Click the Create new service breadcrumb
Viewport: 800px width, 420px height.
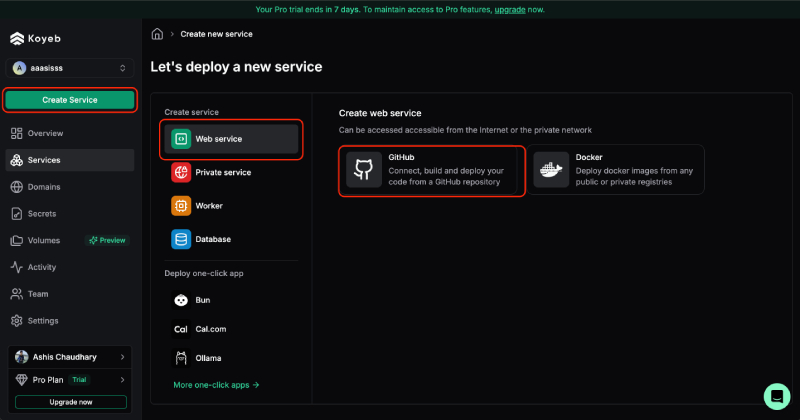click(216, 34)
